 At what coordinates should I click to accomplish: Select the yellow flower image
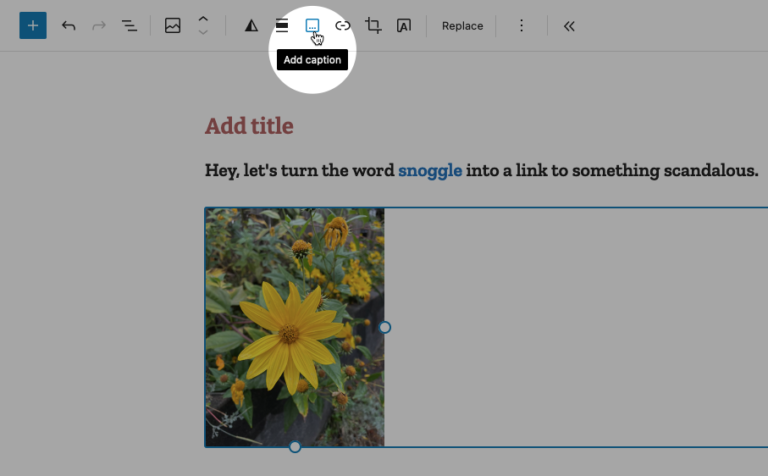(294, 327)
